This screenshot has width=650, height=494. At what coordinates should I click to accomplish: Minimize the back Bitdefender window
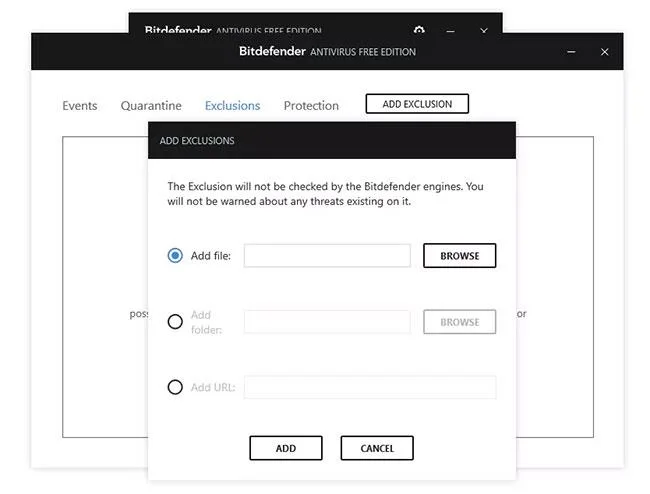(x=451, y=30)
